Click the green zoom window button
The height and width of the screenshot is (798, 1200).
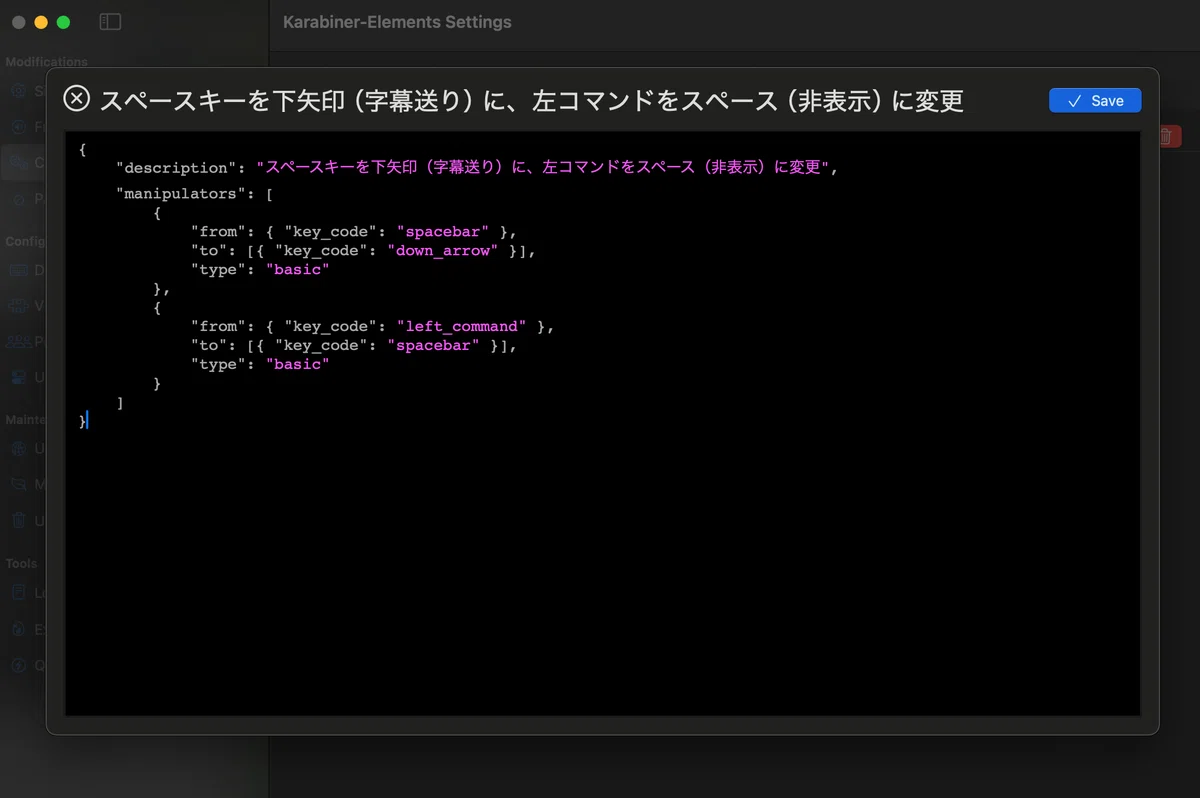pos(63,22)
